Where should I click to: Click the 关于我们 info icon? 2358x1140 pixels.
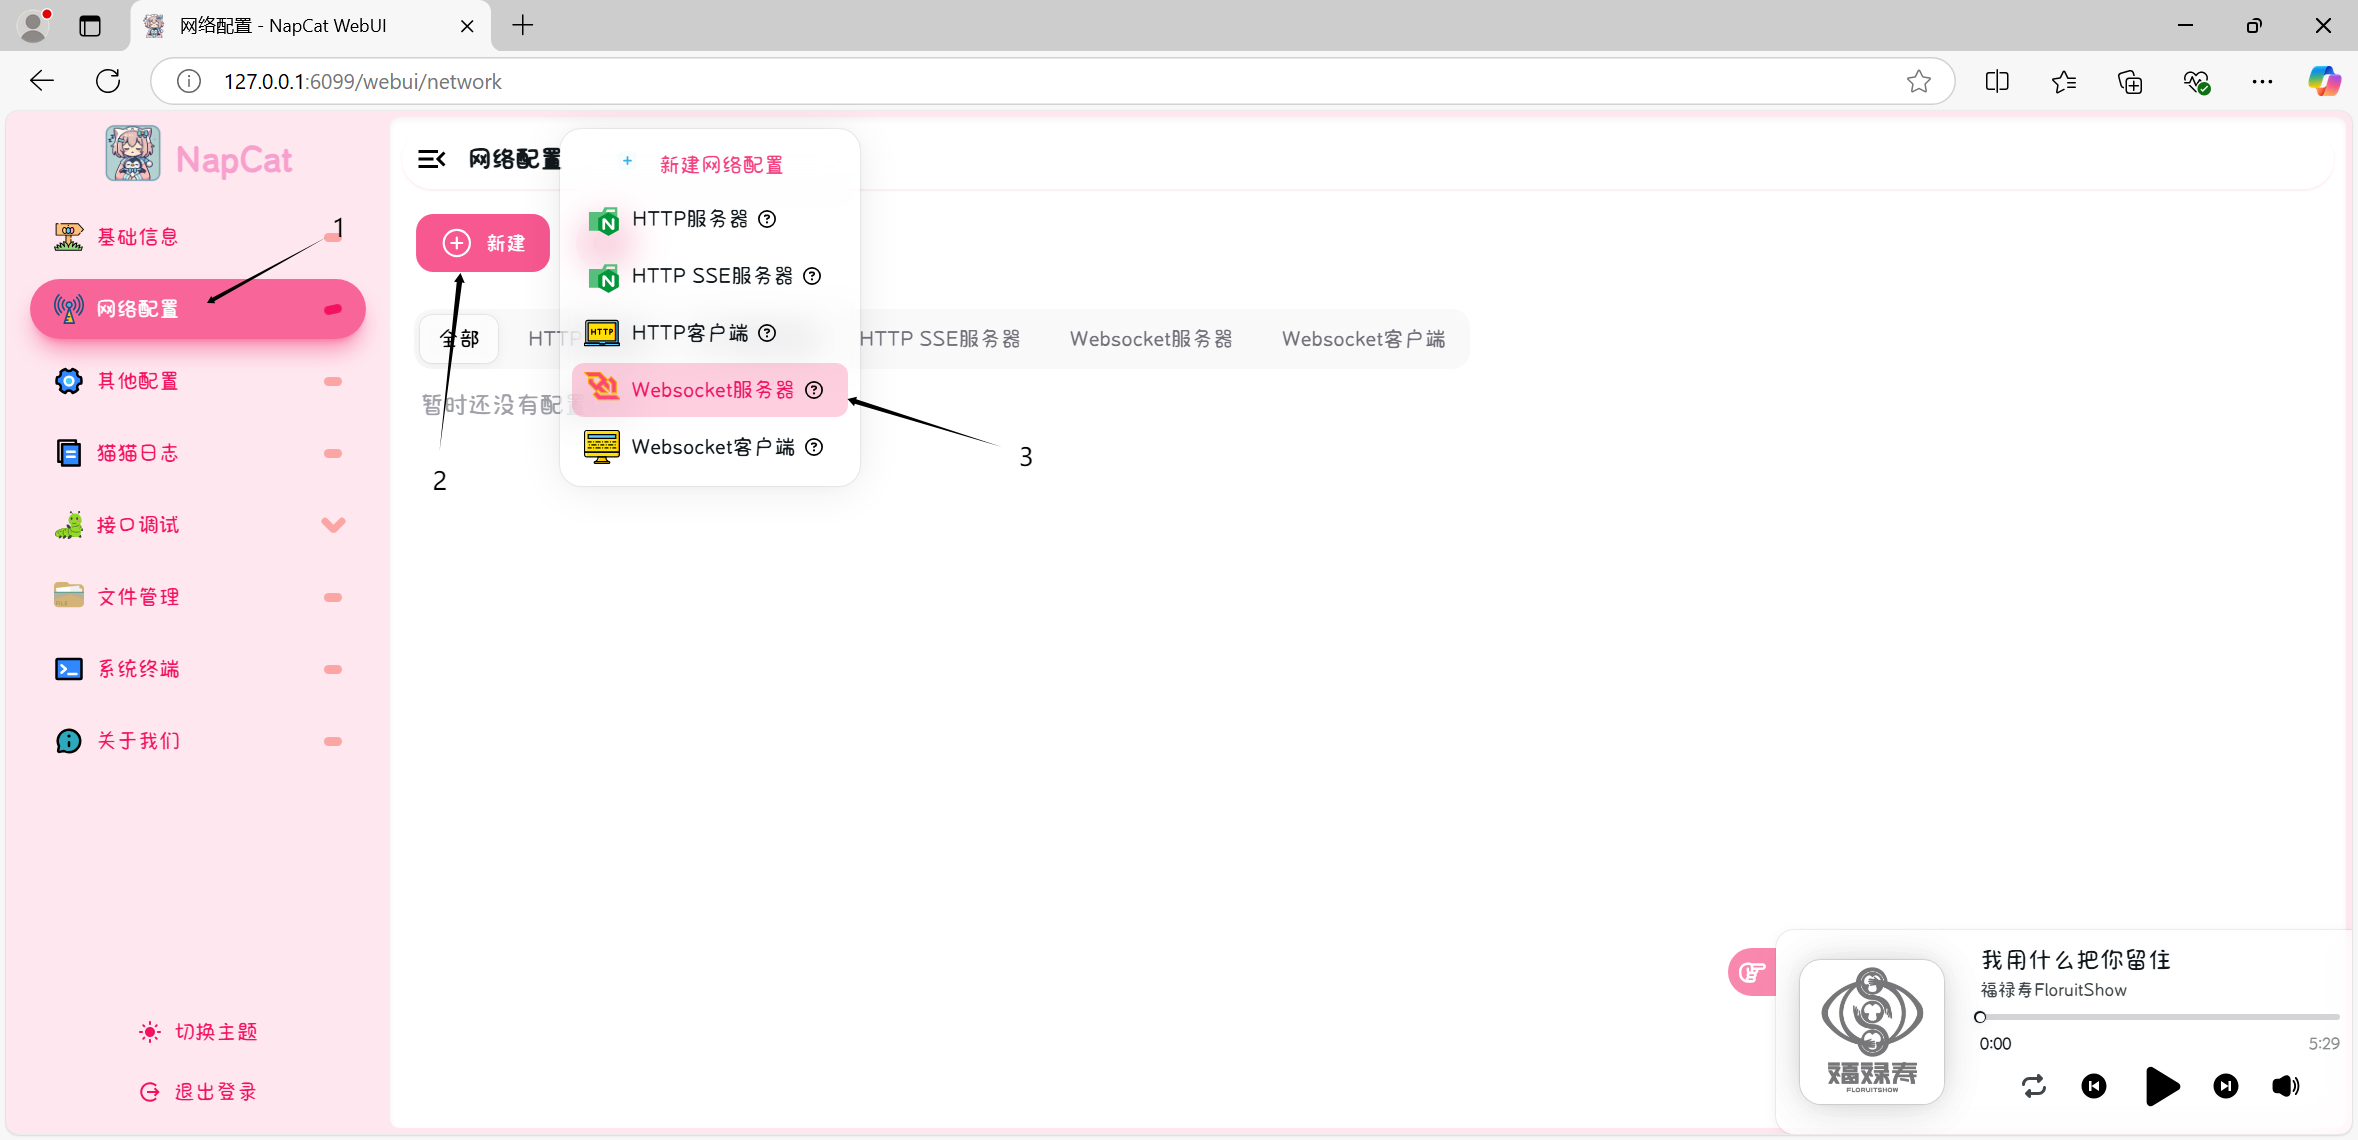(68, 741)
